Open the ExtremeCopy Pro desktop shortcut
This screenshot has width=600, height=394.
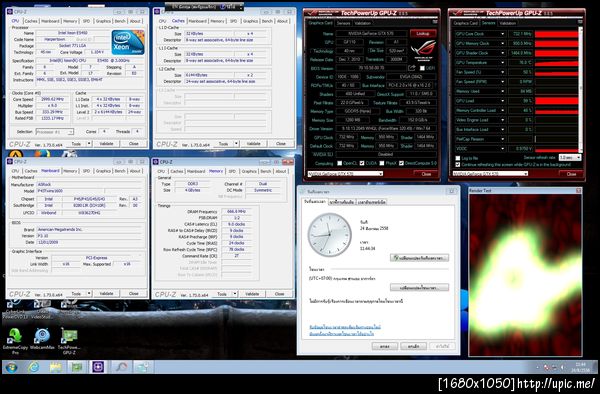(15, 340)
